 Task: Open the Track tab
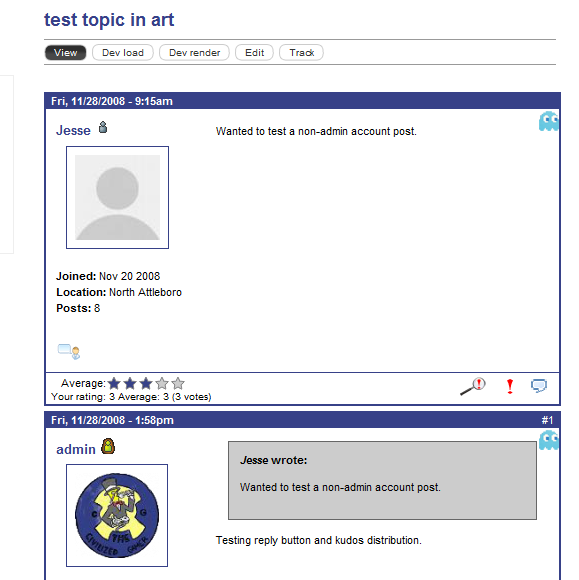coord(302,53)
